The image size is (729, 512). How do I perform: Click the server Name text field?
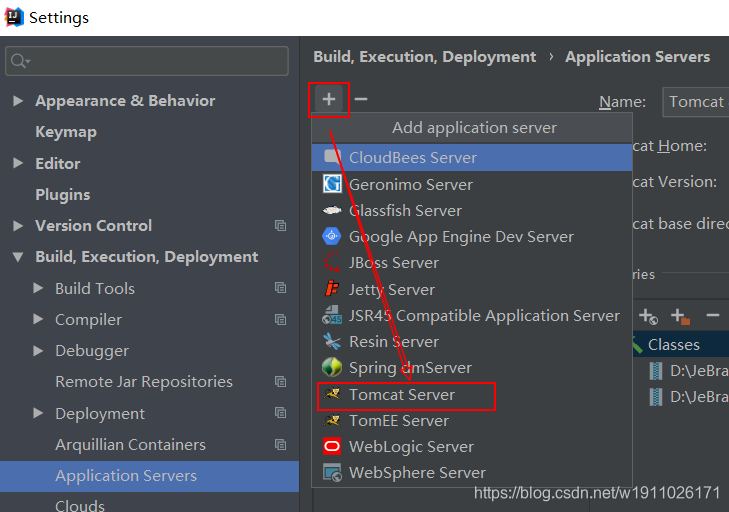pyautogui.click(x=696, y=102)
